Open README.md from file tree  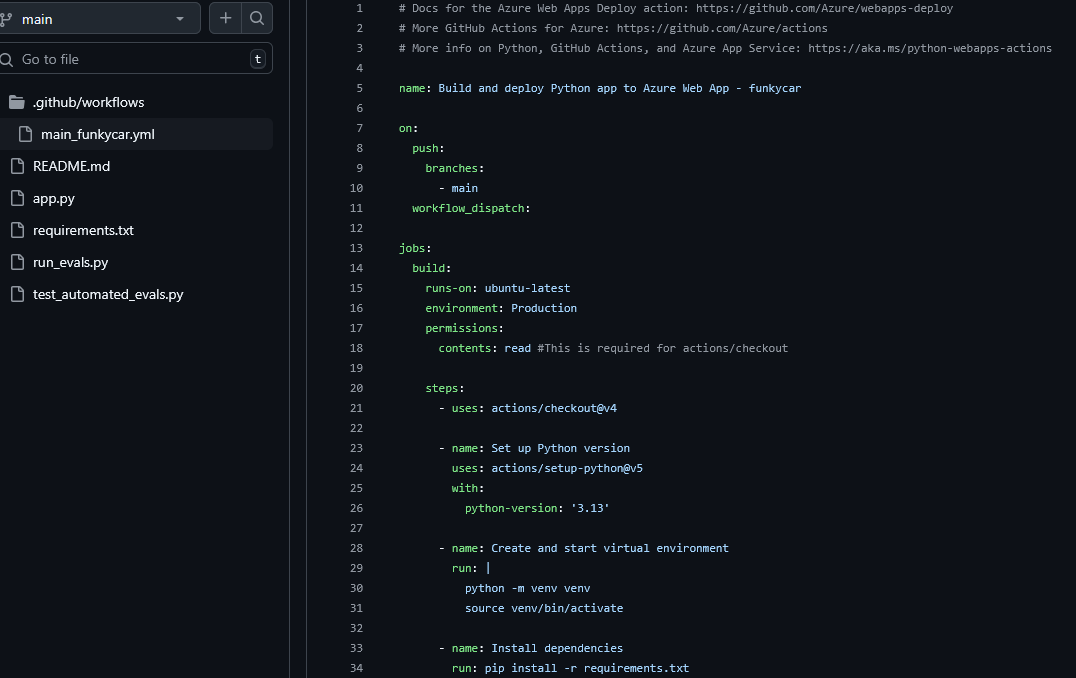coord(71,166)
